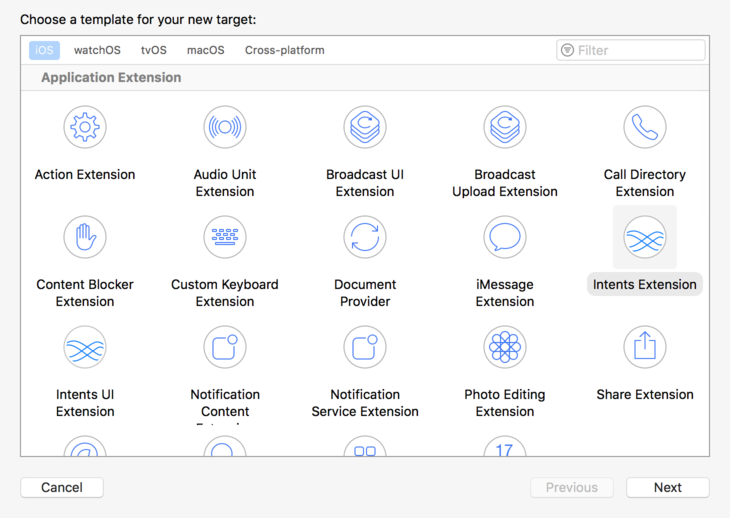Click the Filter search field
Screen dimensions: 730x518
[x=638, y=50]
